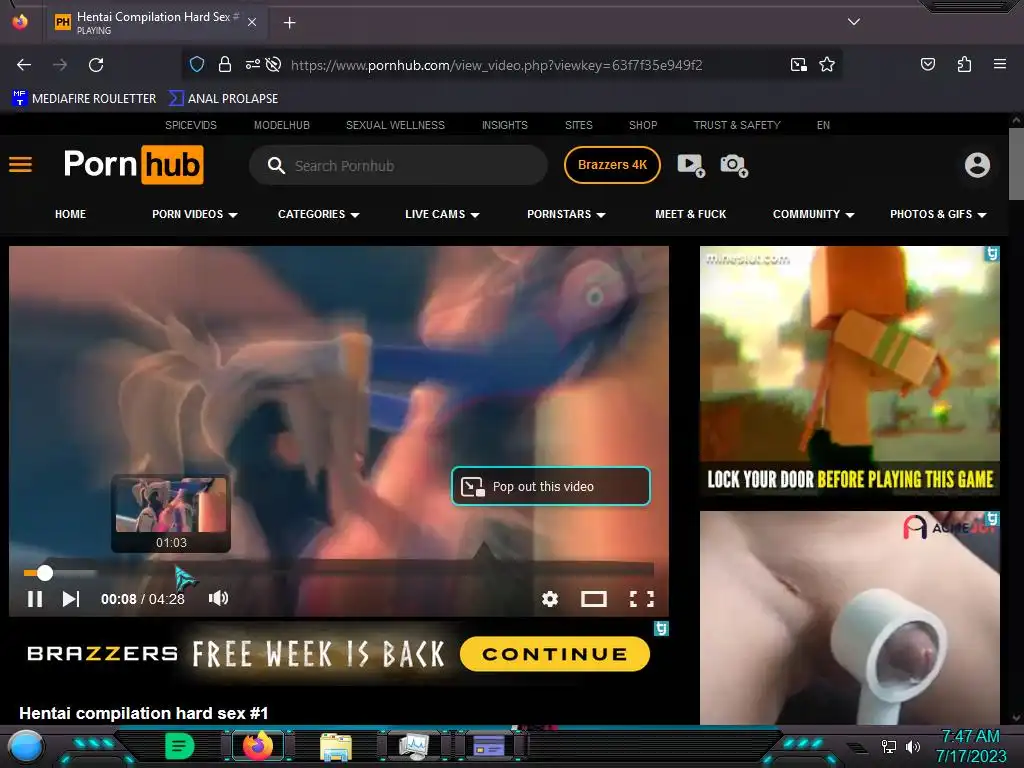The width and height of the screenshot is (1024, 768).
Task: Click the upload photo camera icon
Action: (734, 165)
